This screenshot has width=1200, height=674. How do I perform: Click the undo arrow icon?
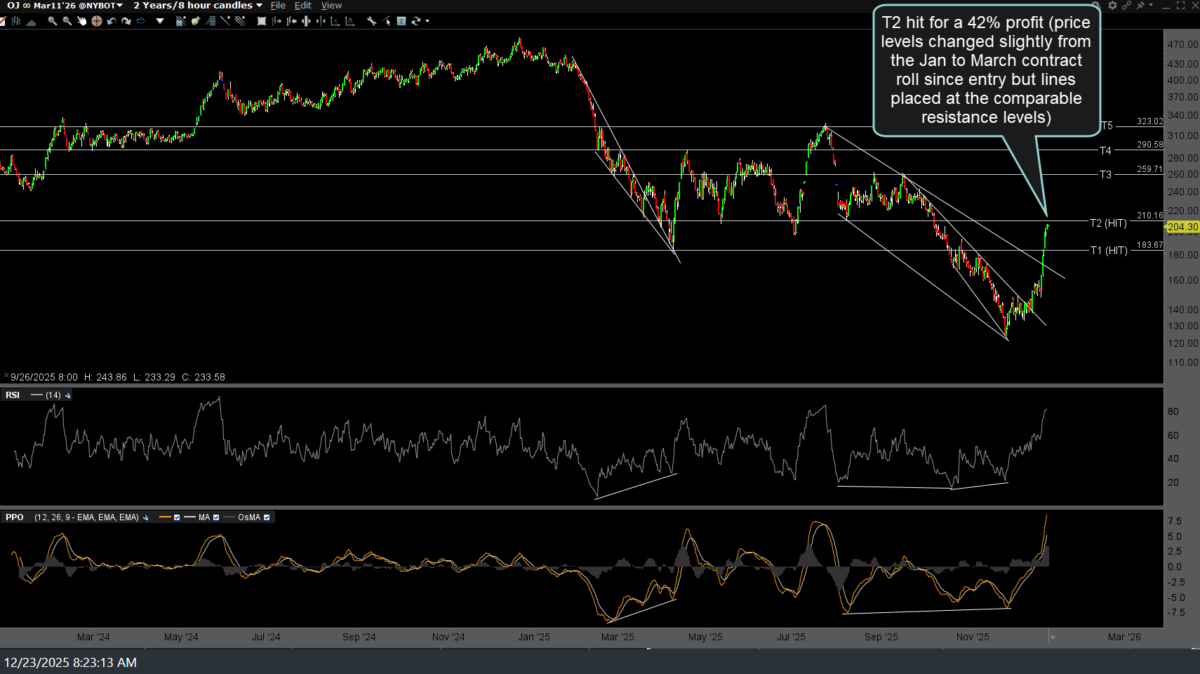click(x=111, y=21)
